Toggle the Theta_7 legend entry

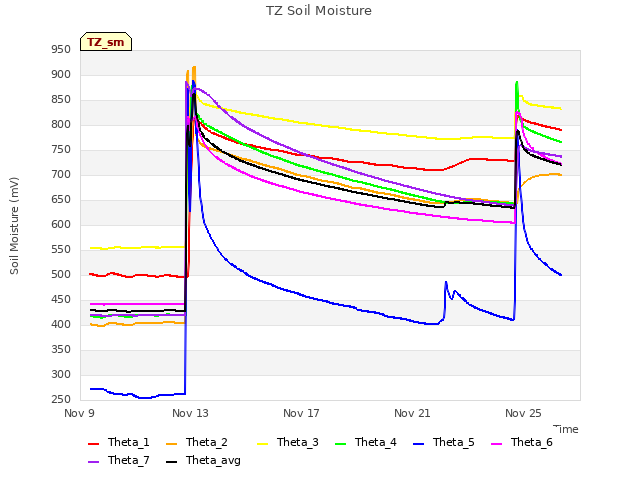tap(119, 460)
